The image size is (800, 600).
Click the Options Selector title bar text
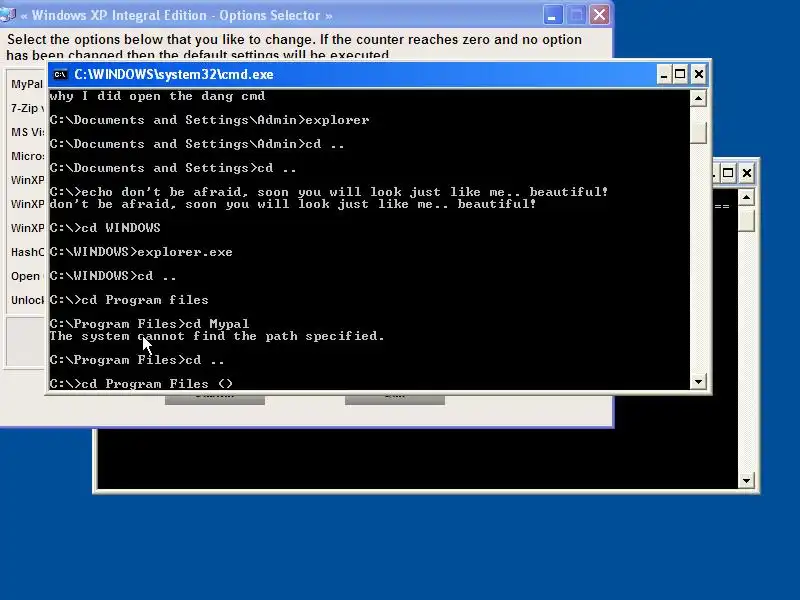point(177,15)
